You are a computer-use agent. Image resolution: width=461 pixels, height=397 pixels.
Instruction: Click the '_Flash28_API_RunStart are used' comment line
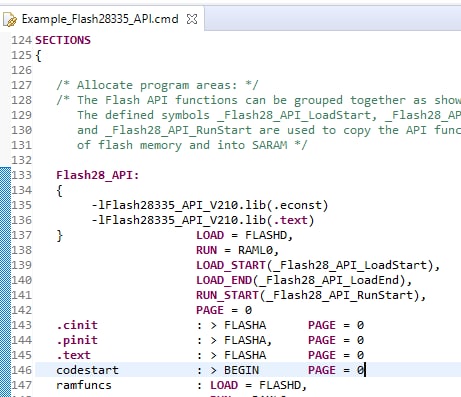(x=269, y=130)
